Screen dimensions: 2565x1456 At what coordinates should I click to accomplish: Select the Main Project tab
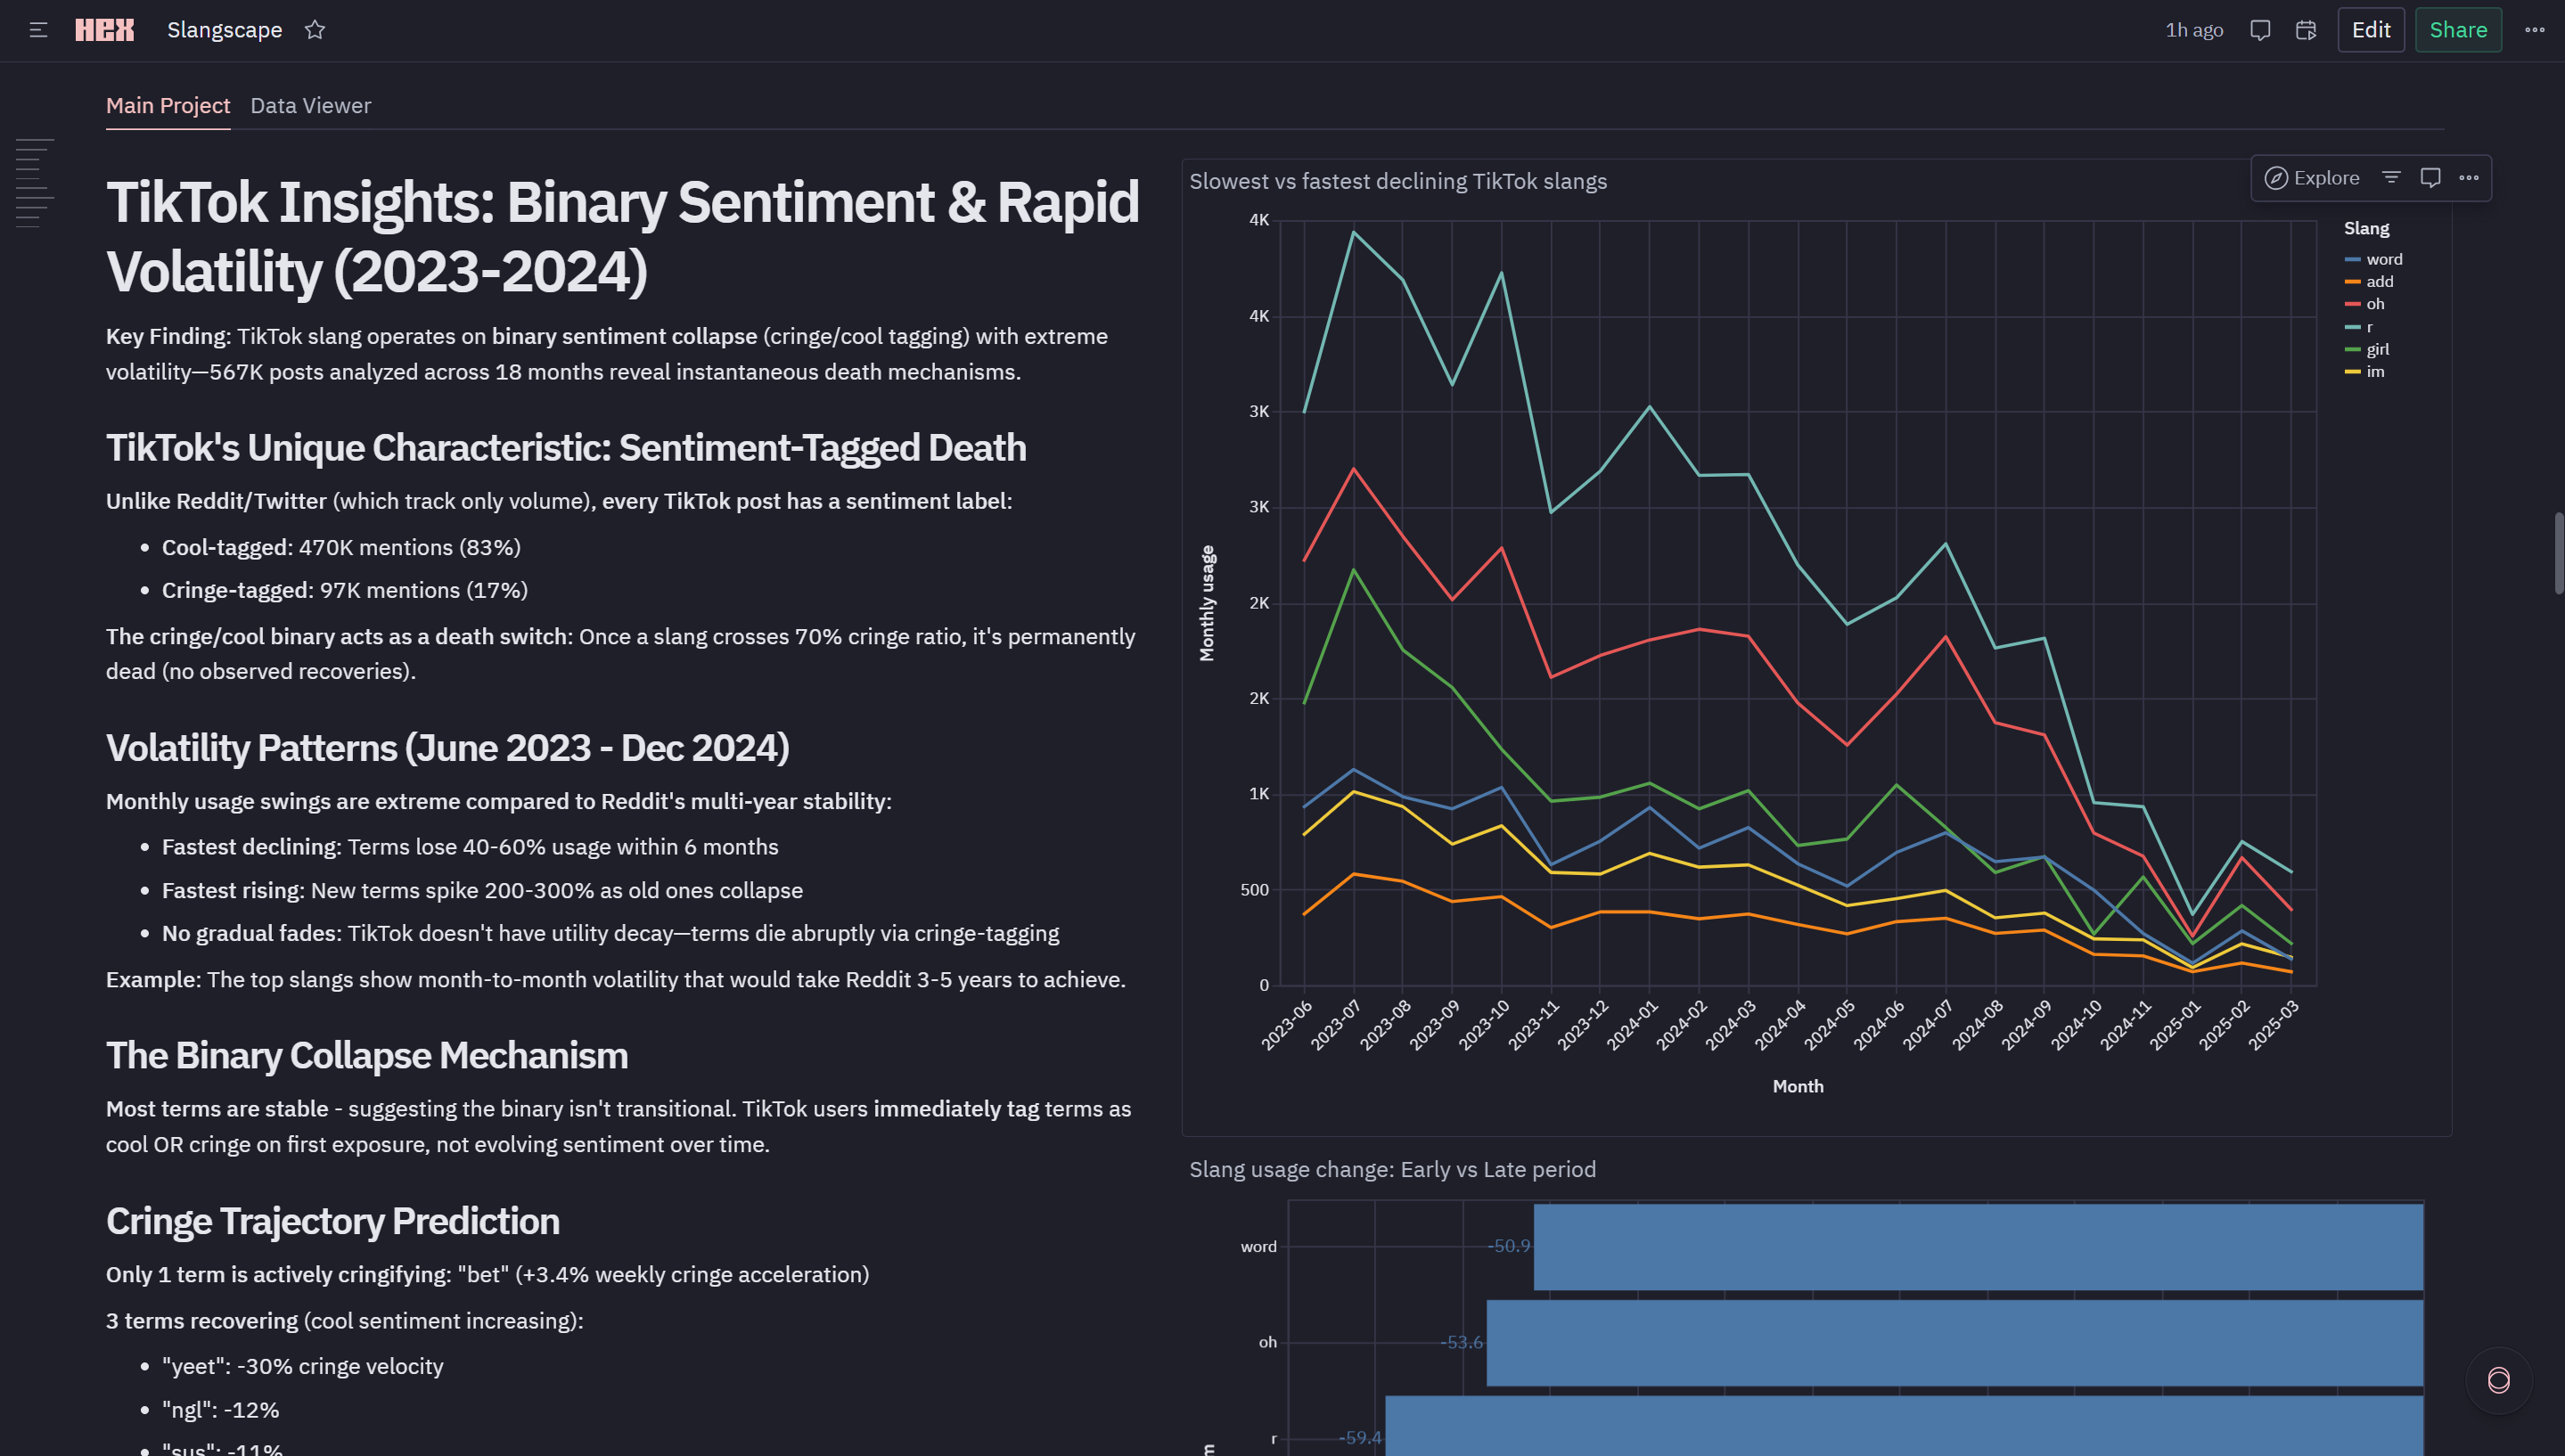coord(168,105)
